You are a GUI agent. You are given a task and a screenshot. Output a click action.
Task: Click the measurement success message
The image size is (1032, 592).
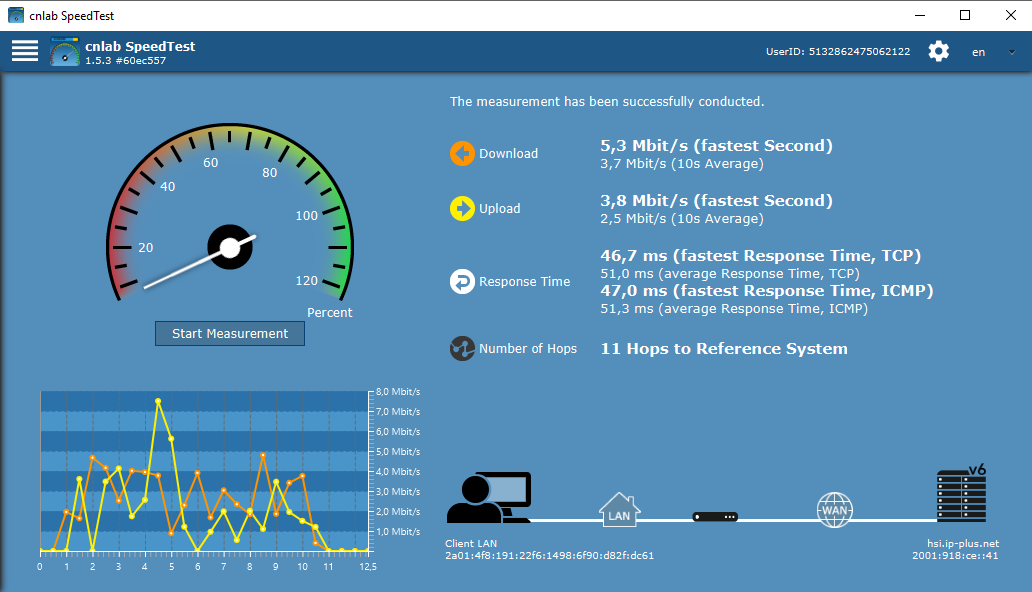pyautogui.click(x=607, y=101)
